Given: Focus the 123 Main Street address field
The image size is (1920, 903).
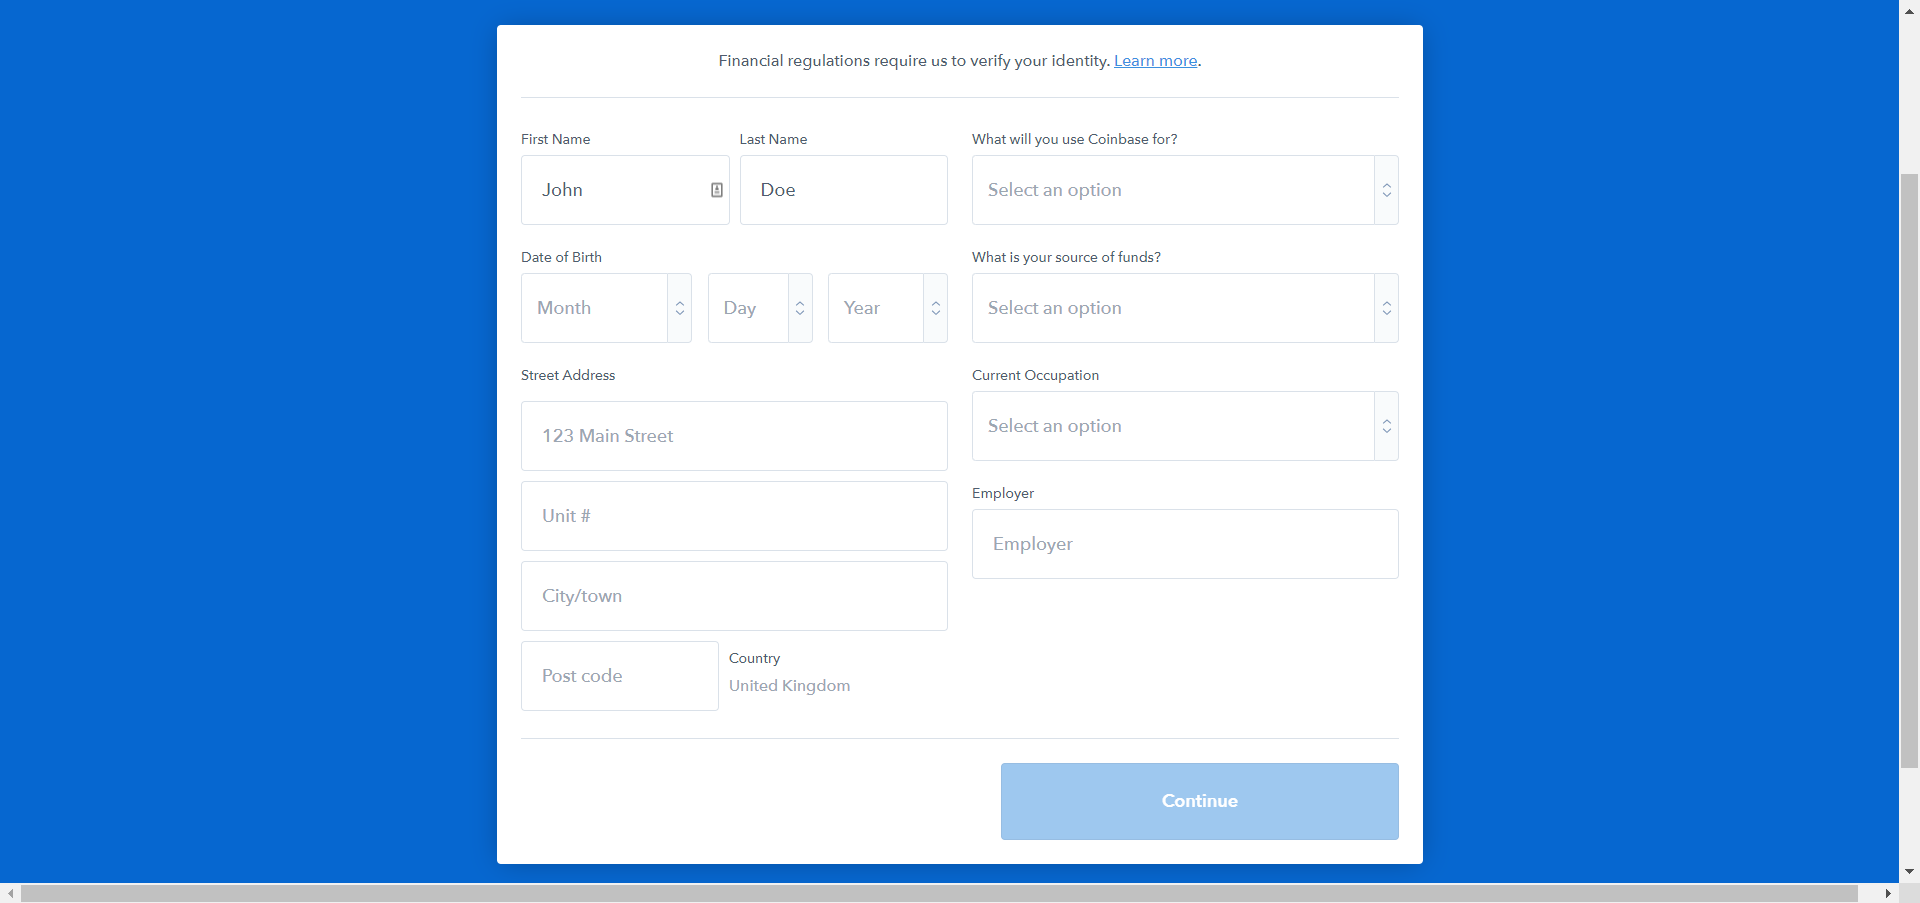Looking at the screenshot, I should [734, 436].
